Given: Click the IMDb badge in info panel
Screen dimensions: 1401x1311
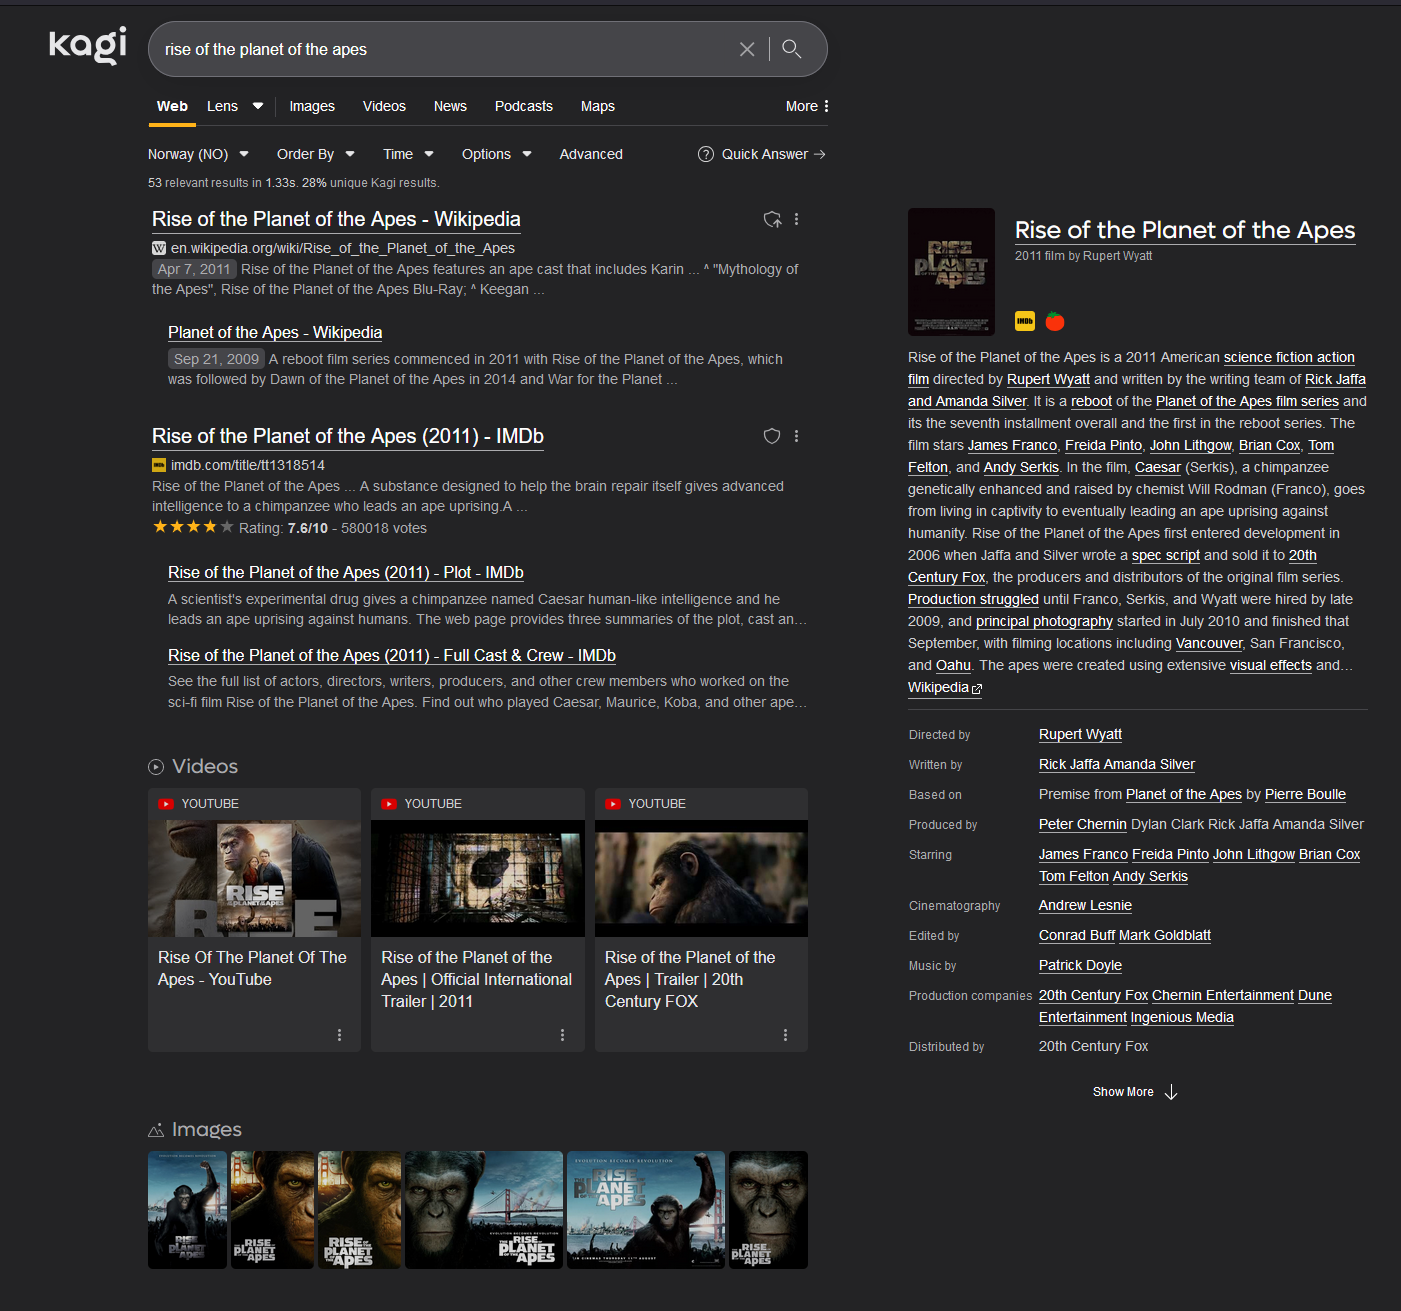Looking at the screenshot, I should point(1025,321).
